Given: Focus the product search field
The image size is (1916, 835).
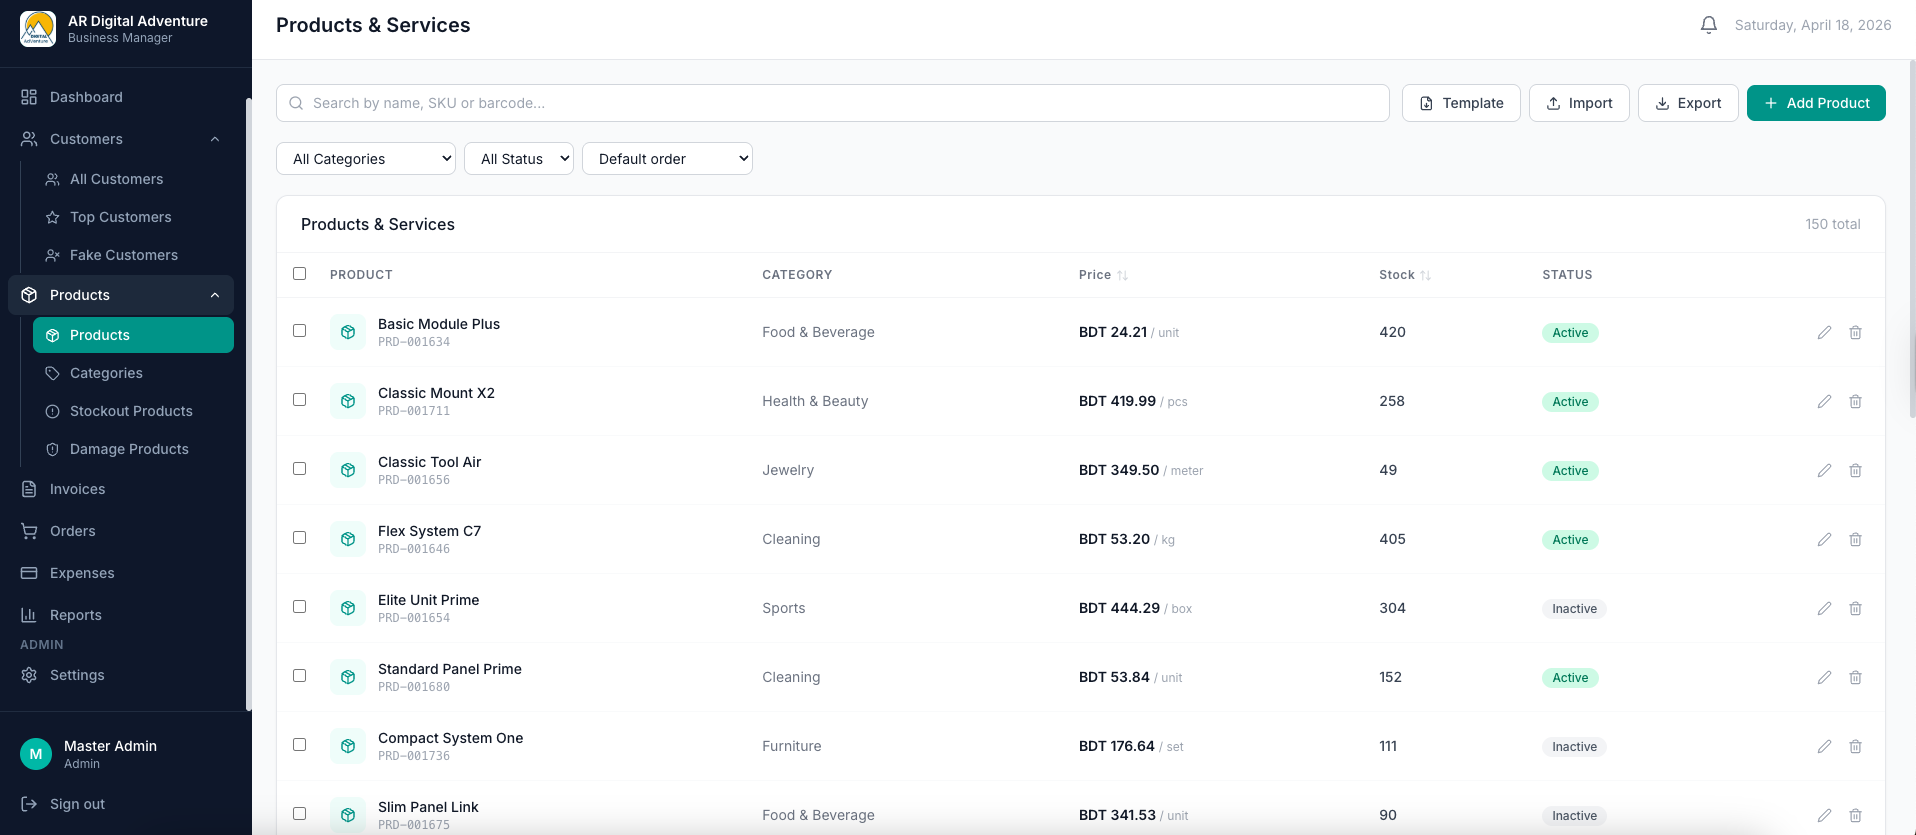Looking at the screenshot, I should click(832, 103).
